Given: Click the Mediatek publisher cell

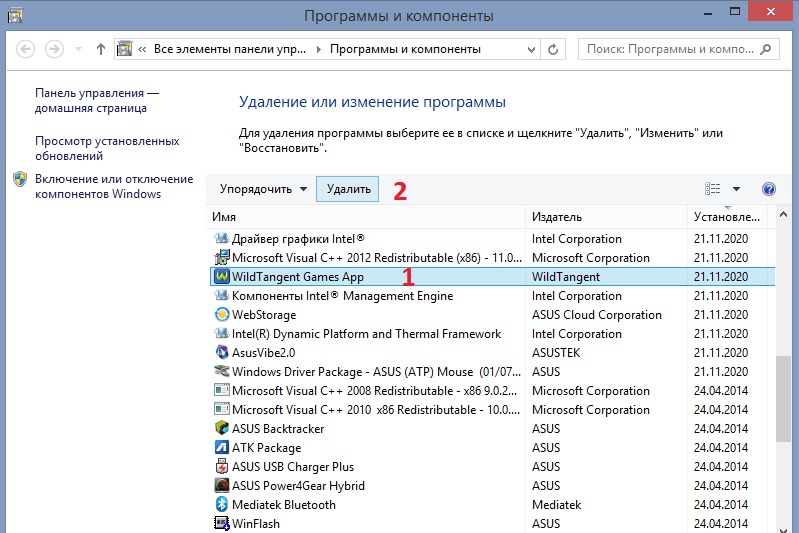Looking at the screenshot, I should [x=556, y=505].
